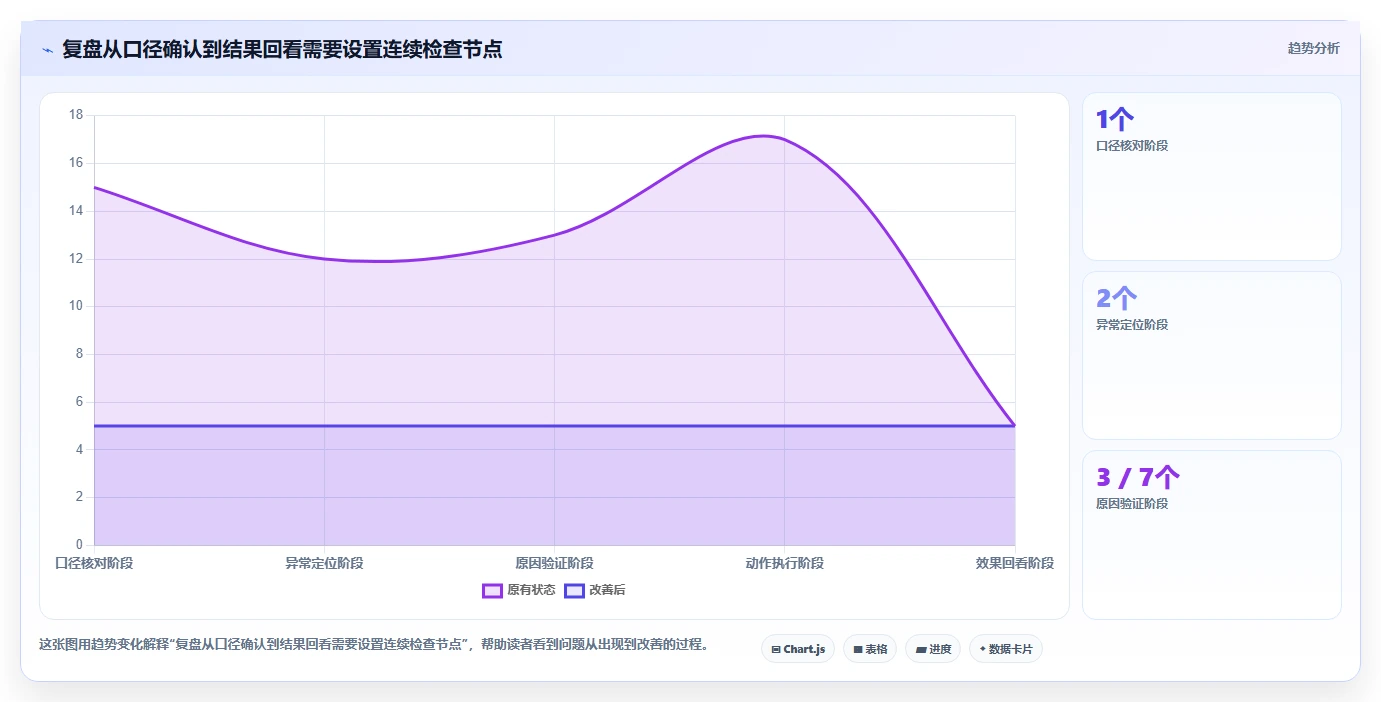Select the 数据卡片 tag chip
This screenshot has height=702, width=1381.
[1006, 649]
